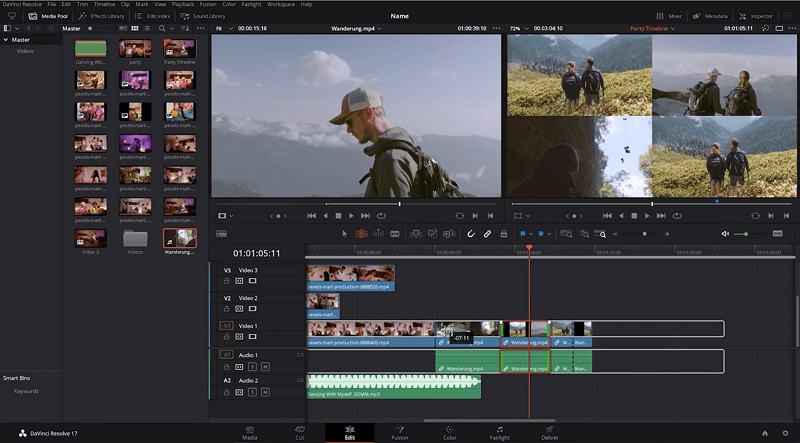Open the Effects Library panel
The height and width of the screenshot is (443, 800).
101,16
